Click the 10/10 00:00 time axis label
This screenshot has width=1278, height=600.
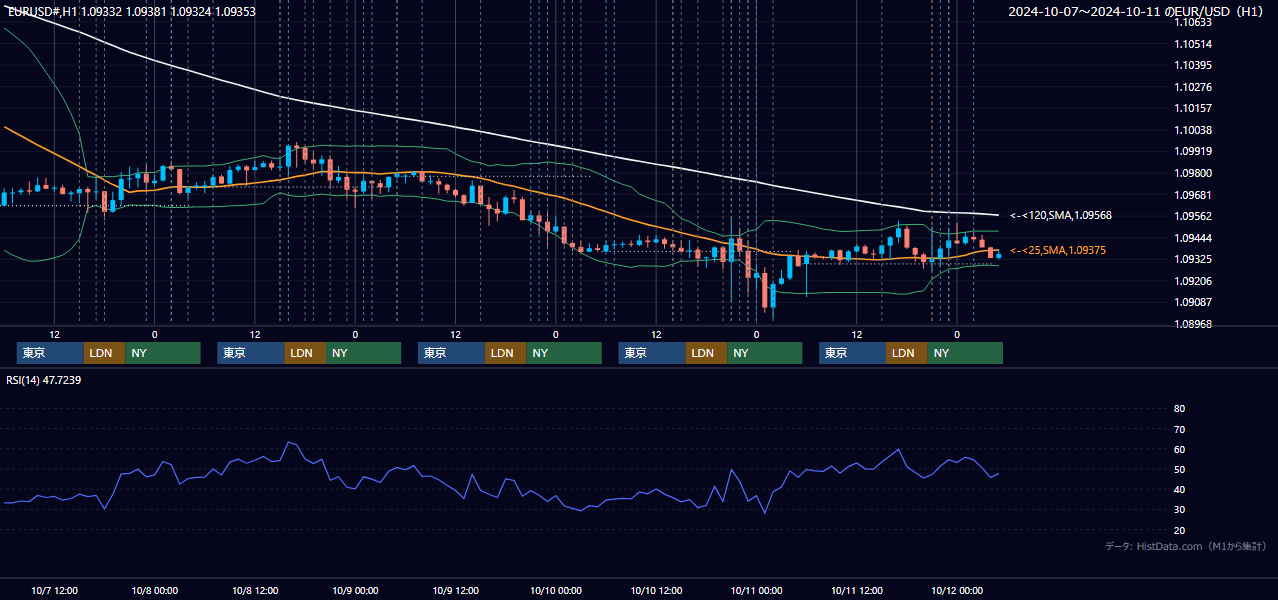556,590
